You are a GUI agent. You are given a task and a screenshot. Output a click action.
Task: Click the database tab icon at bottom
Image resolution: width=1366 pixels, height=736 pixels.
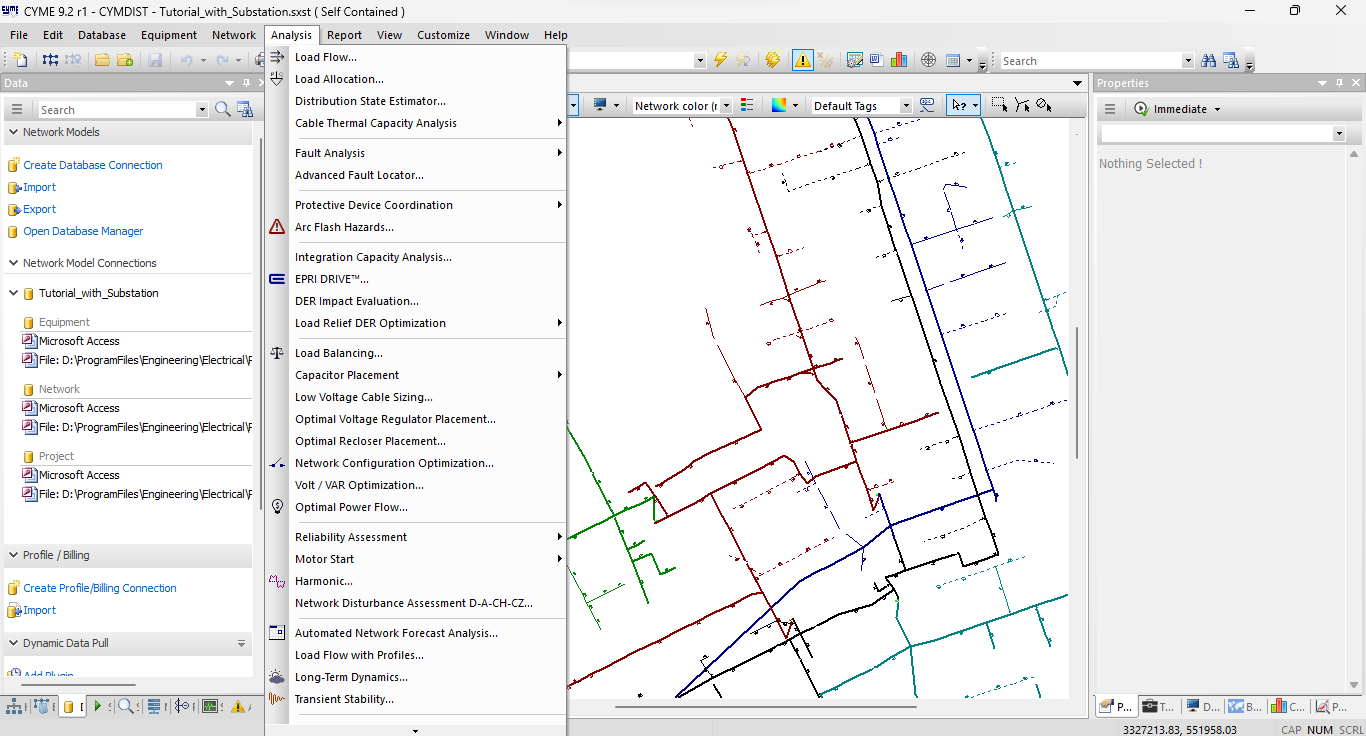tap(68, 706)
